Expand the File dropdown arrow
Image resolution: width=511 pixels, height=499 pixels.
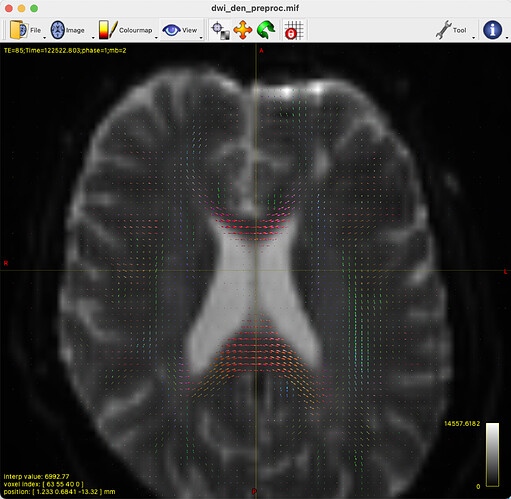[x=44, y=38]
